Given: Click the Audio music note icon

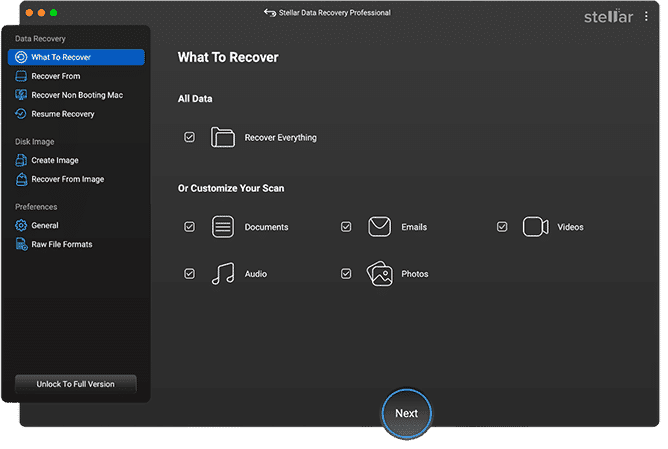Looking at the screenshot, I should pyautogui.click(x=222, y=274).
